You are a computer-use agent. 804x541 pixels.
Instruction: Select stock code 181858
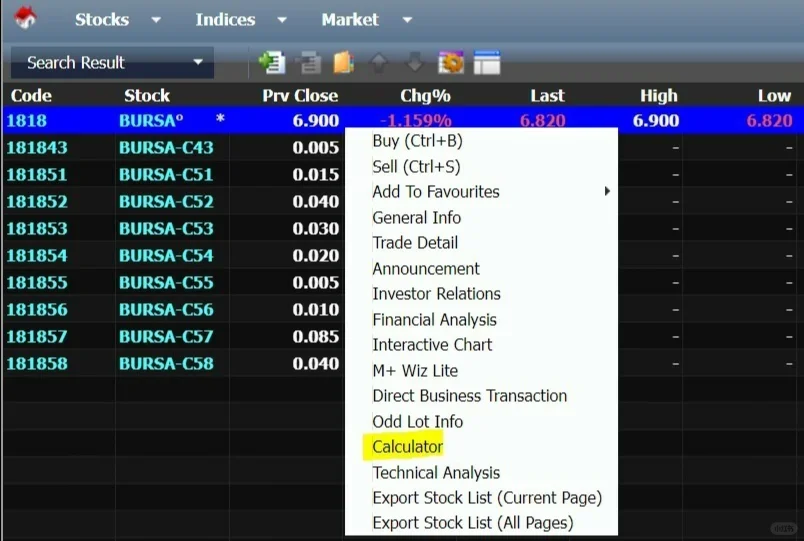tap(36, 364)
